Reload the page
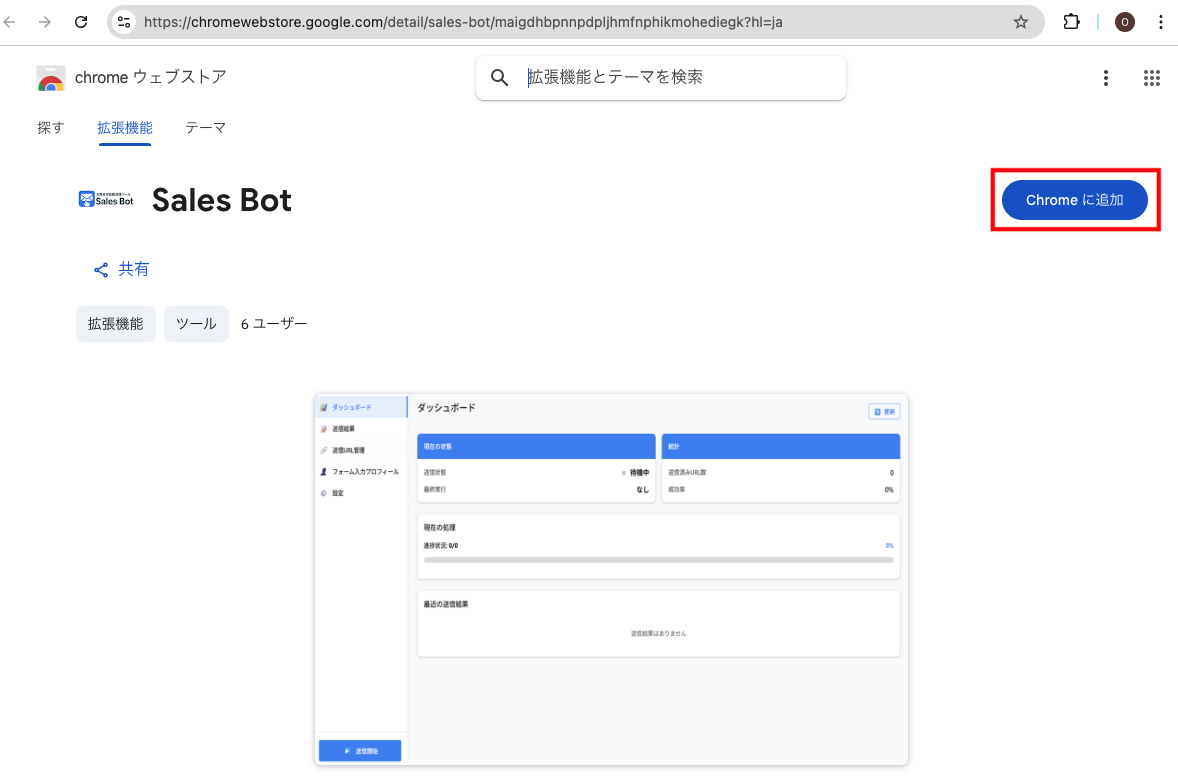 tap(81, 22)
